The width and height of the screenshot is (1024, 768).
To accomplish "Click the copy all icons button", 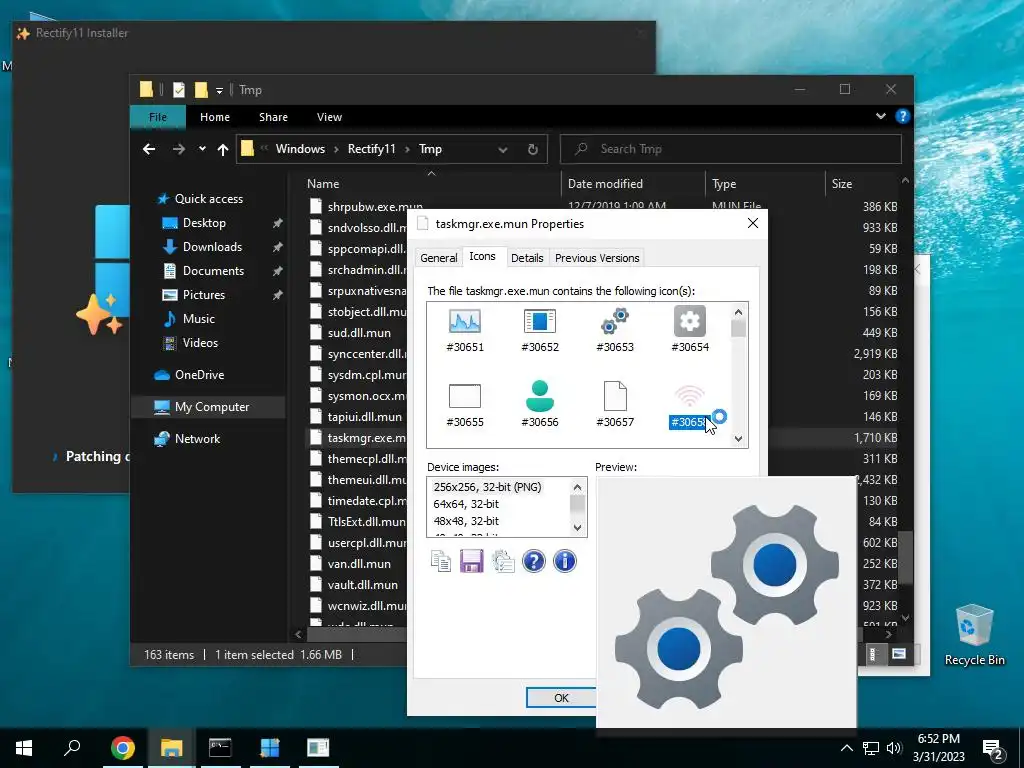I will point(503,561).
